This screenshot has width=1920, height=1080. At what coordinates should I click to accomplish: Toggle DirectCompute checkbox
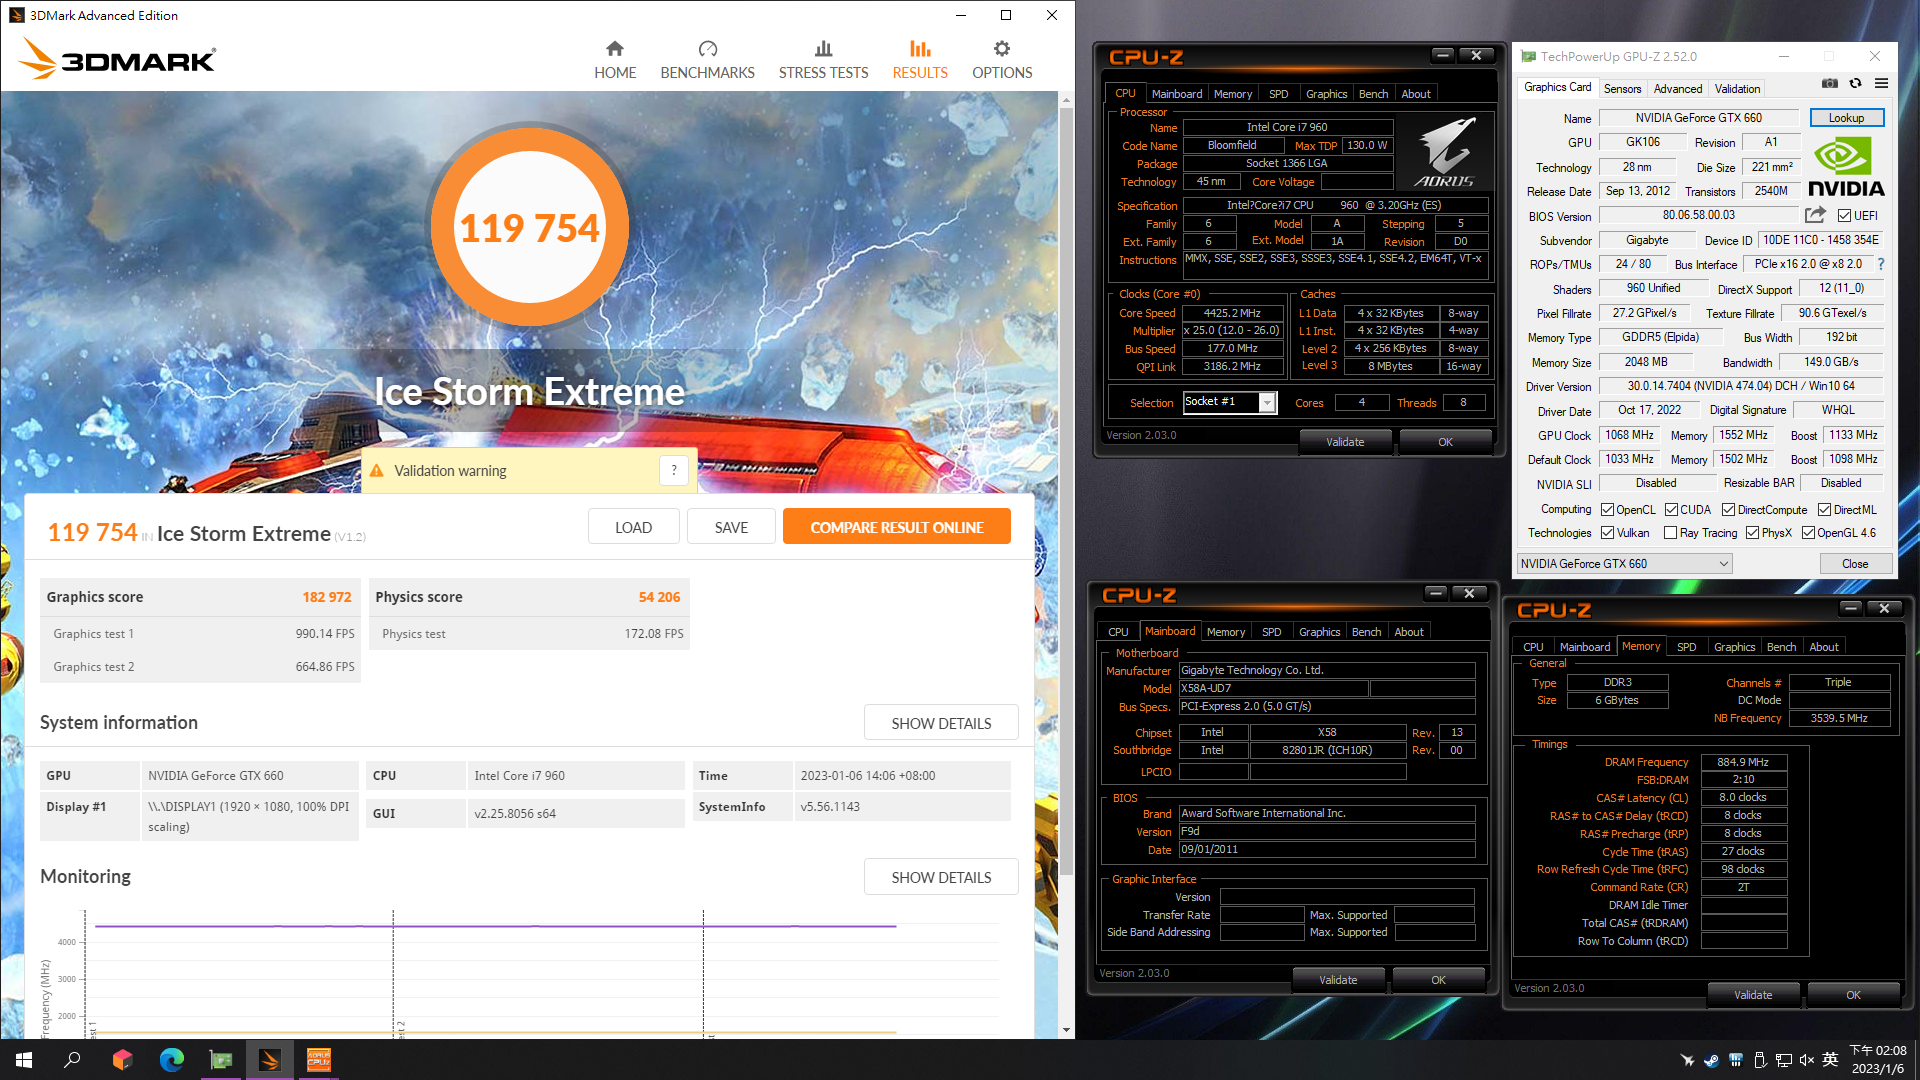click(1728, 510)
